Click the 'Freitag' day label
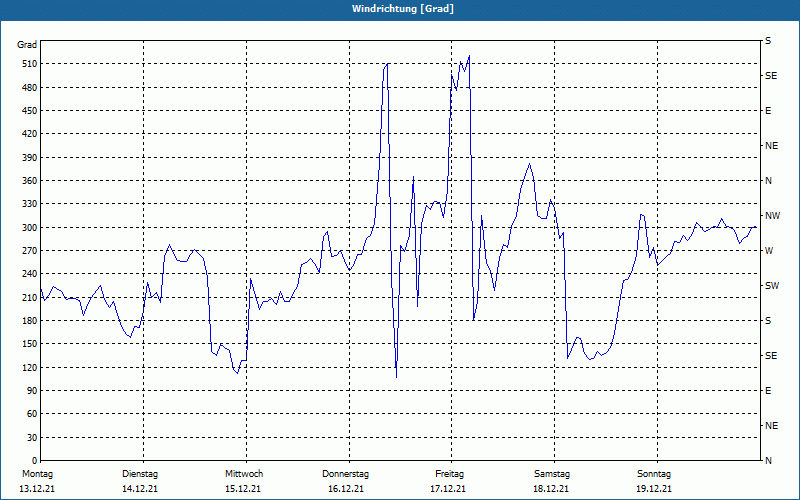Screen dimensions: 800x500 449,474
